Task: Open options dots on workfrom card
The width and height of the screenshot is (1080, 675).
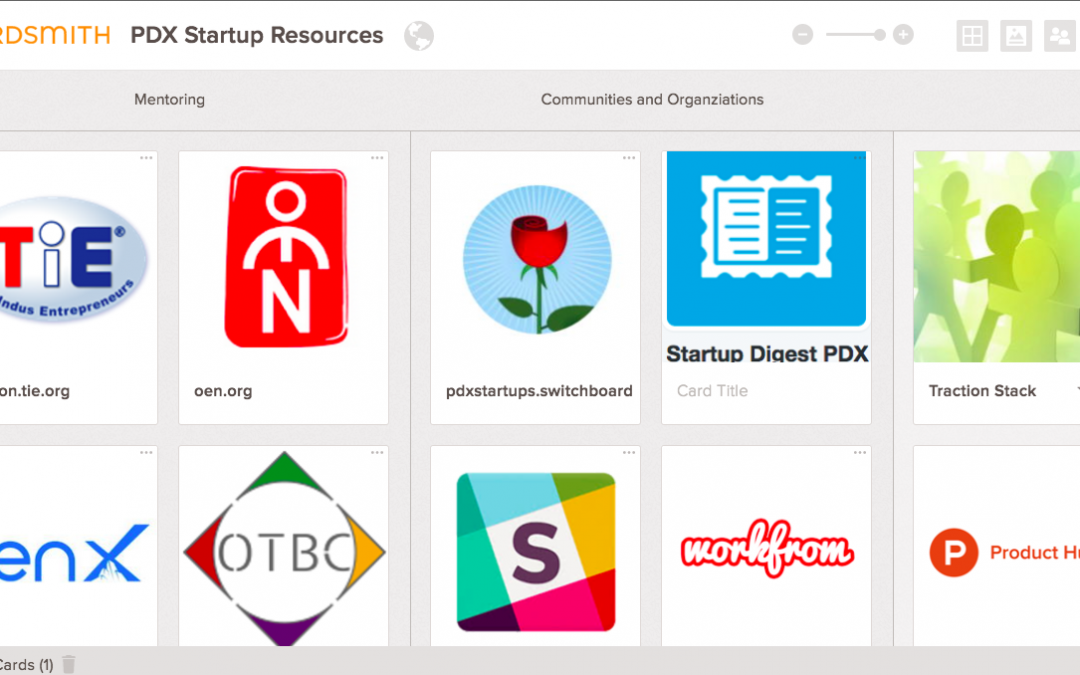Action: tap(860, 453)
